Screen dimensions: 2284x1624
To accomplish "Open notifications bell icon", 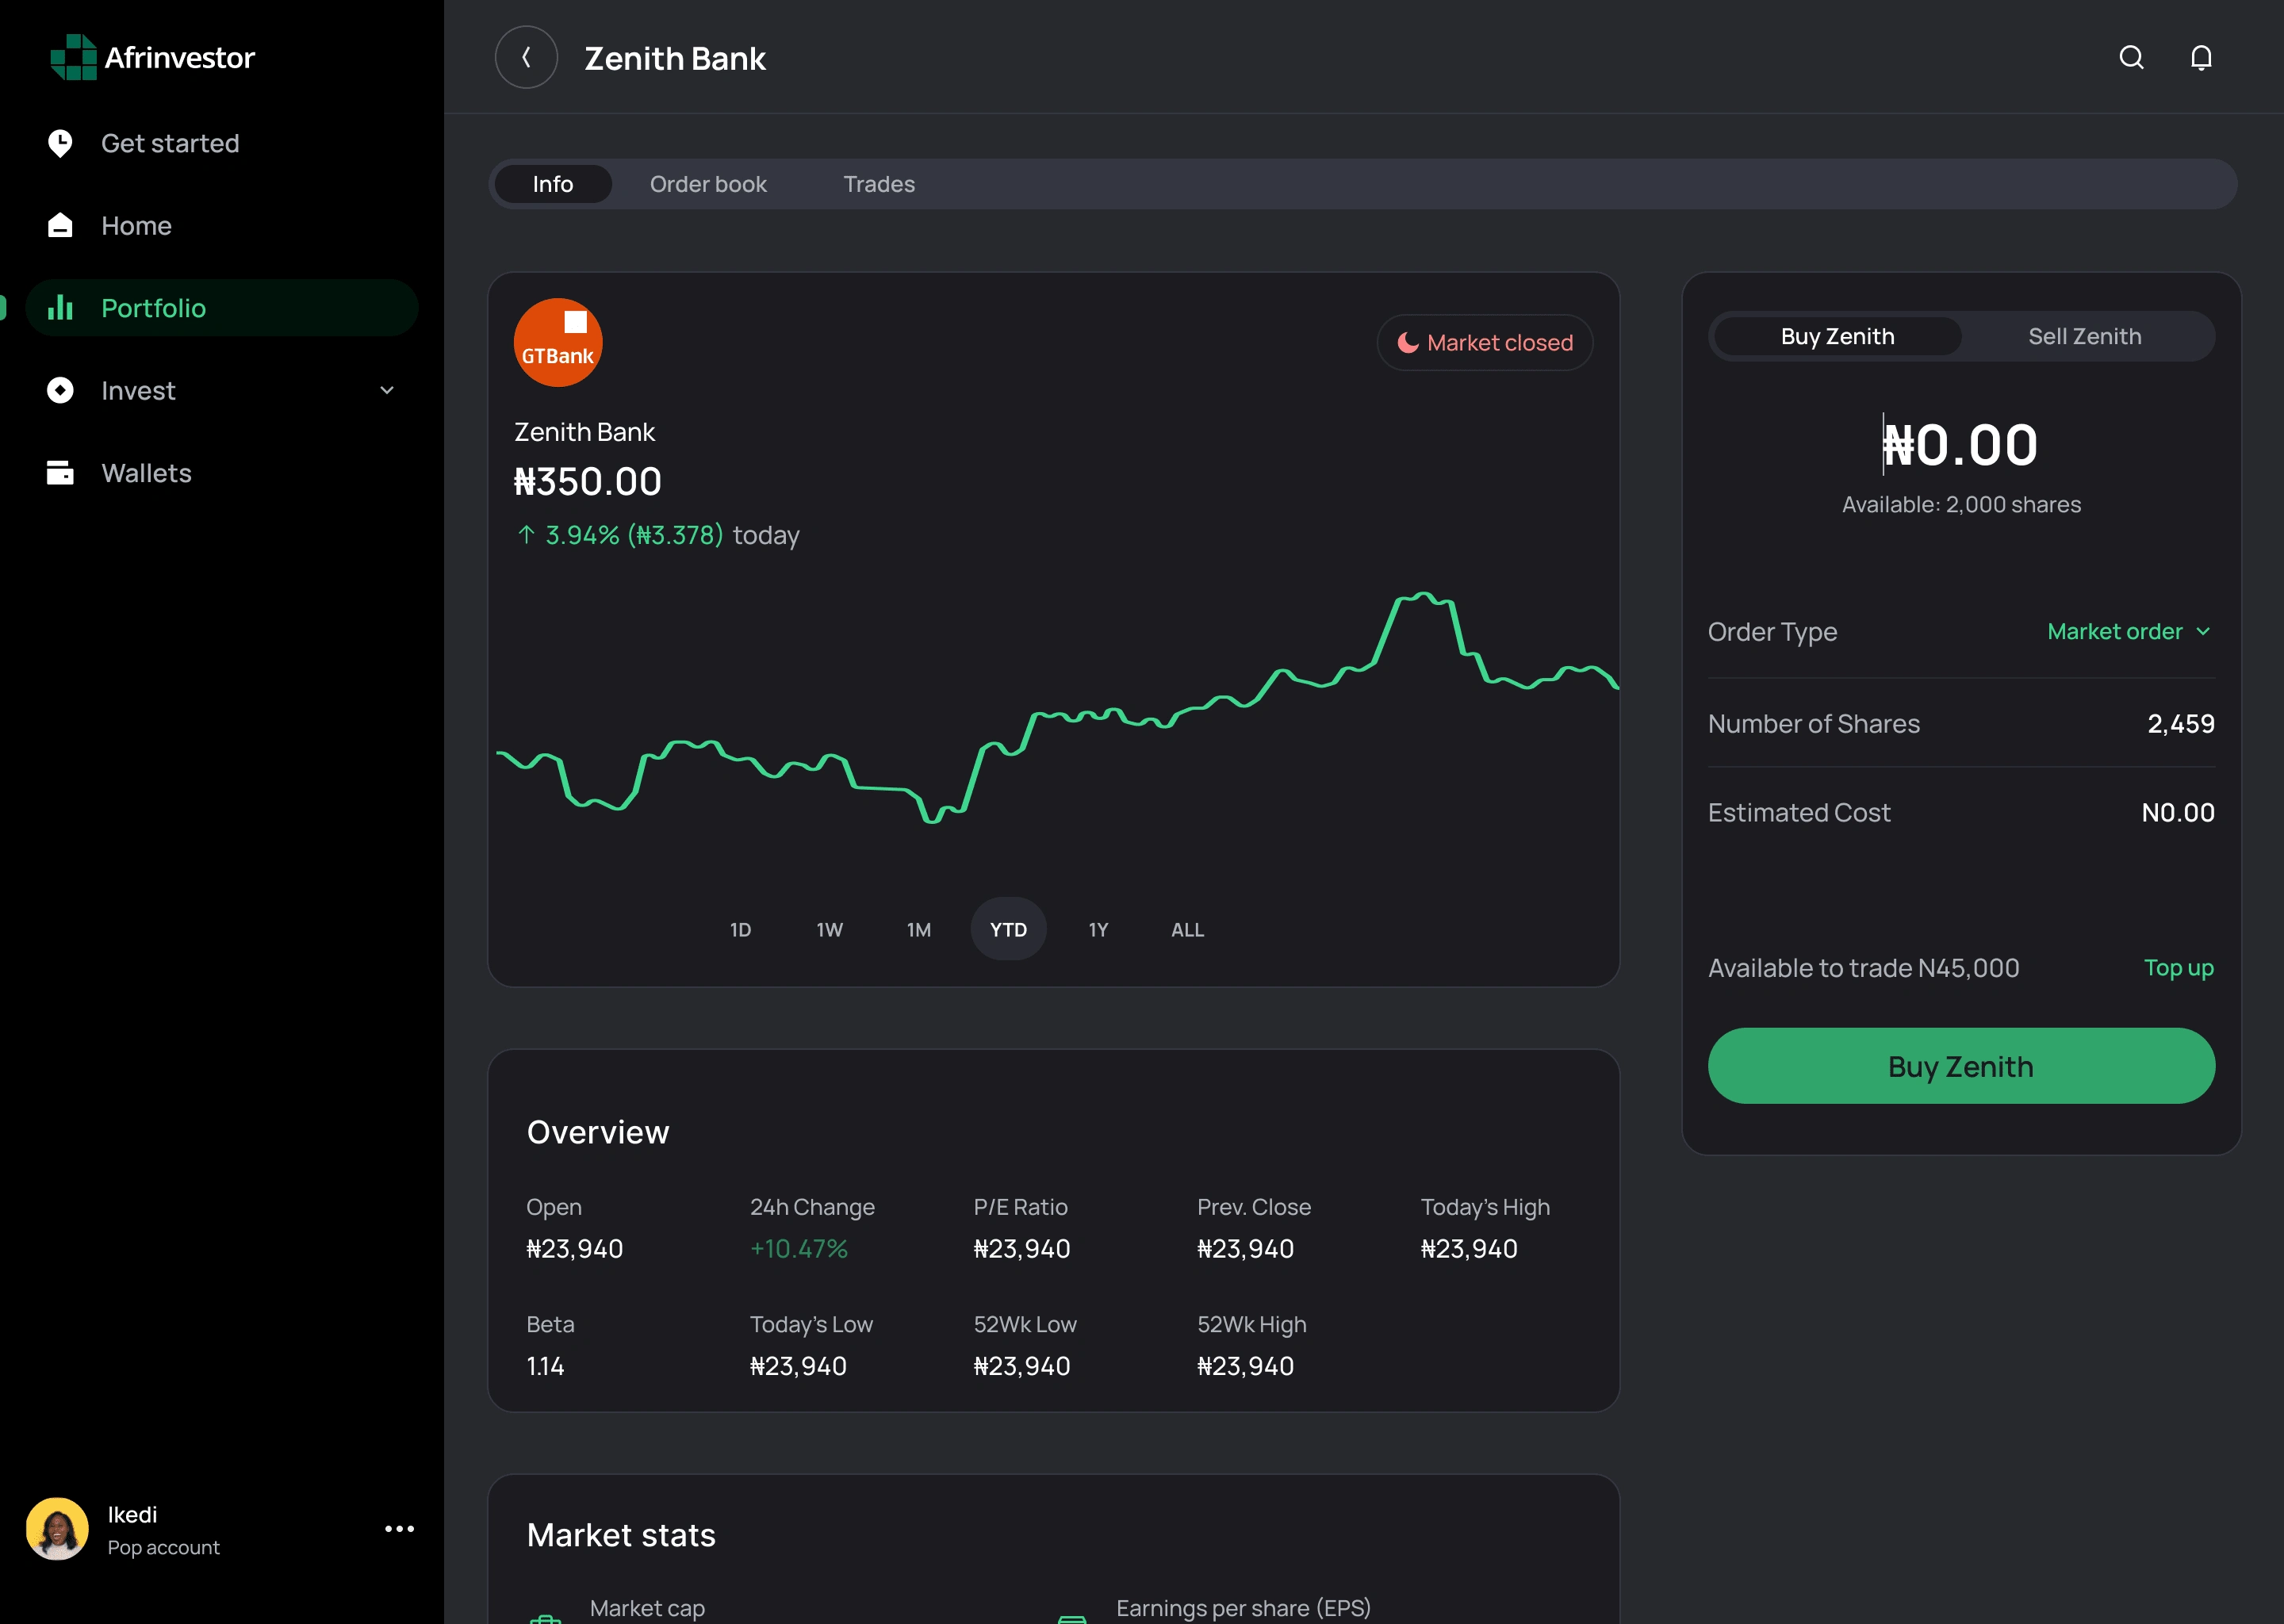I will [x=2201, y=58].
